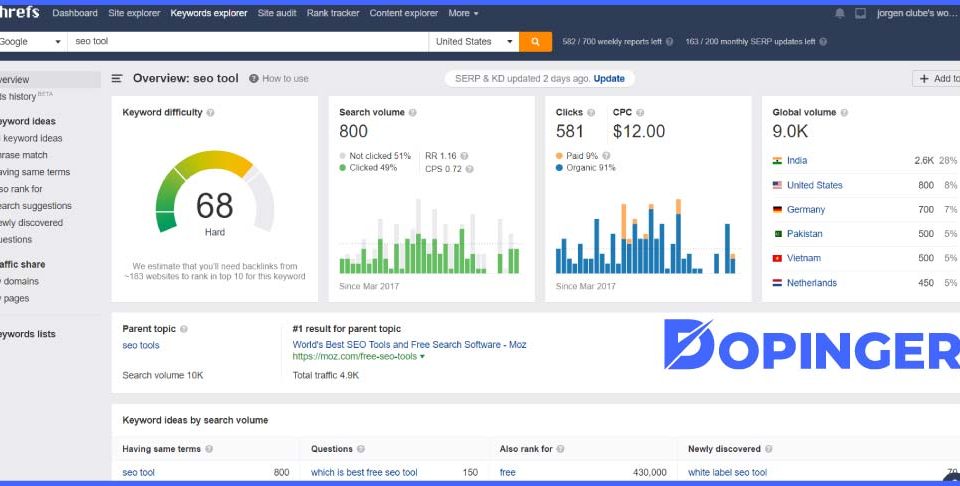Click the India flag icon
This screenshot has width=960, height=486.
[777, 160]
